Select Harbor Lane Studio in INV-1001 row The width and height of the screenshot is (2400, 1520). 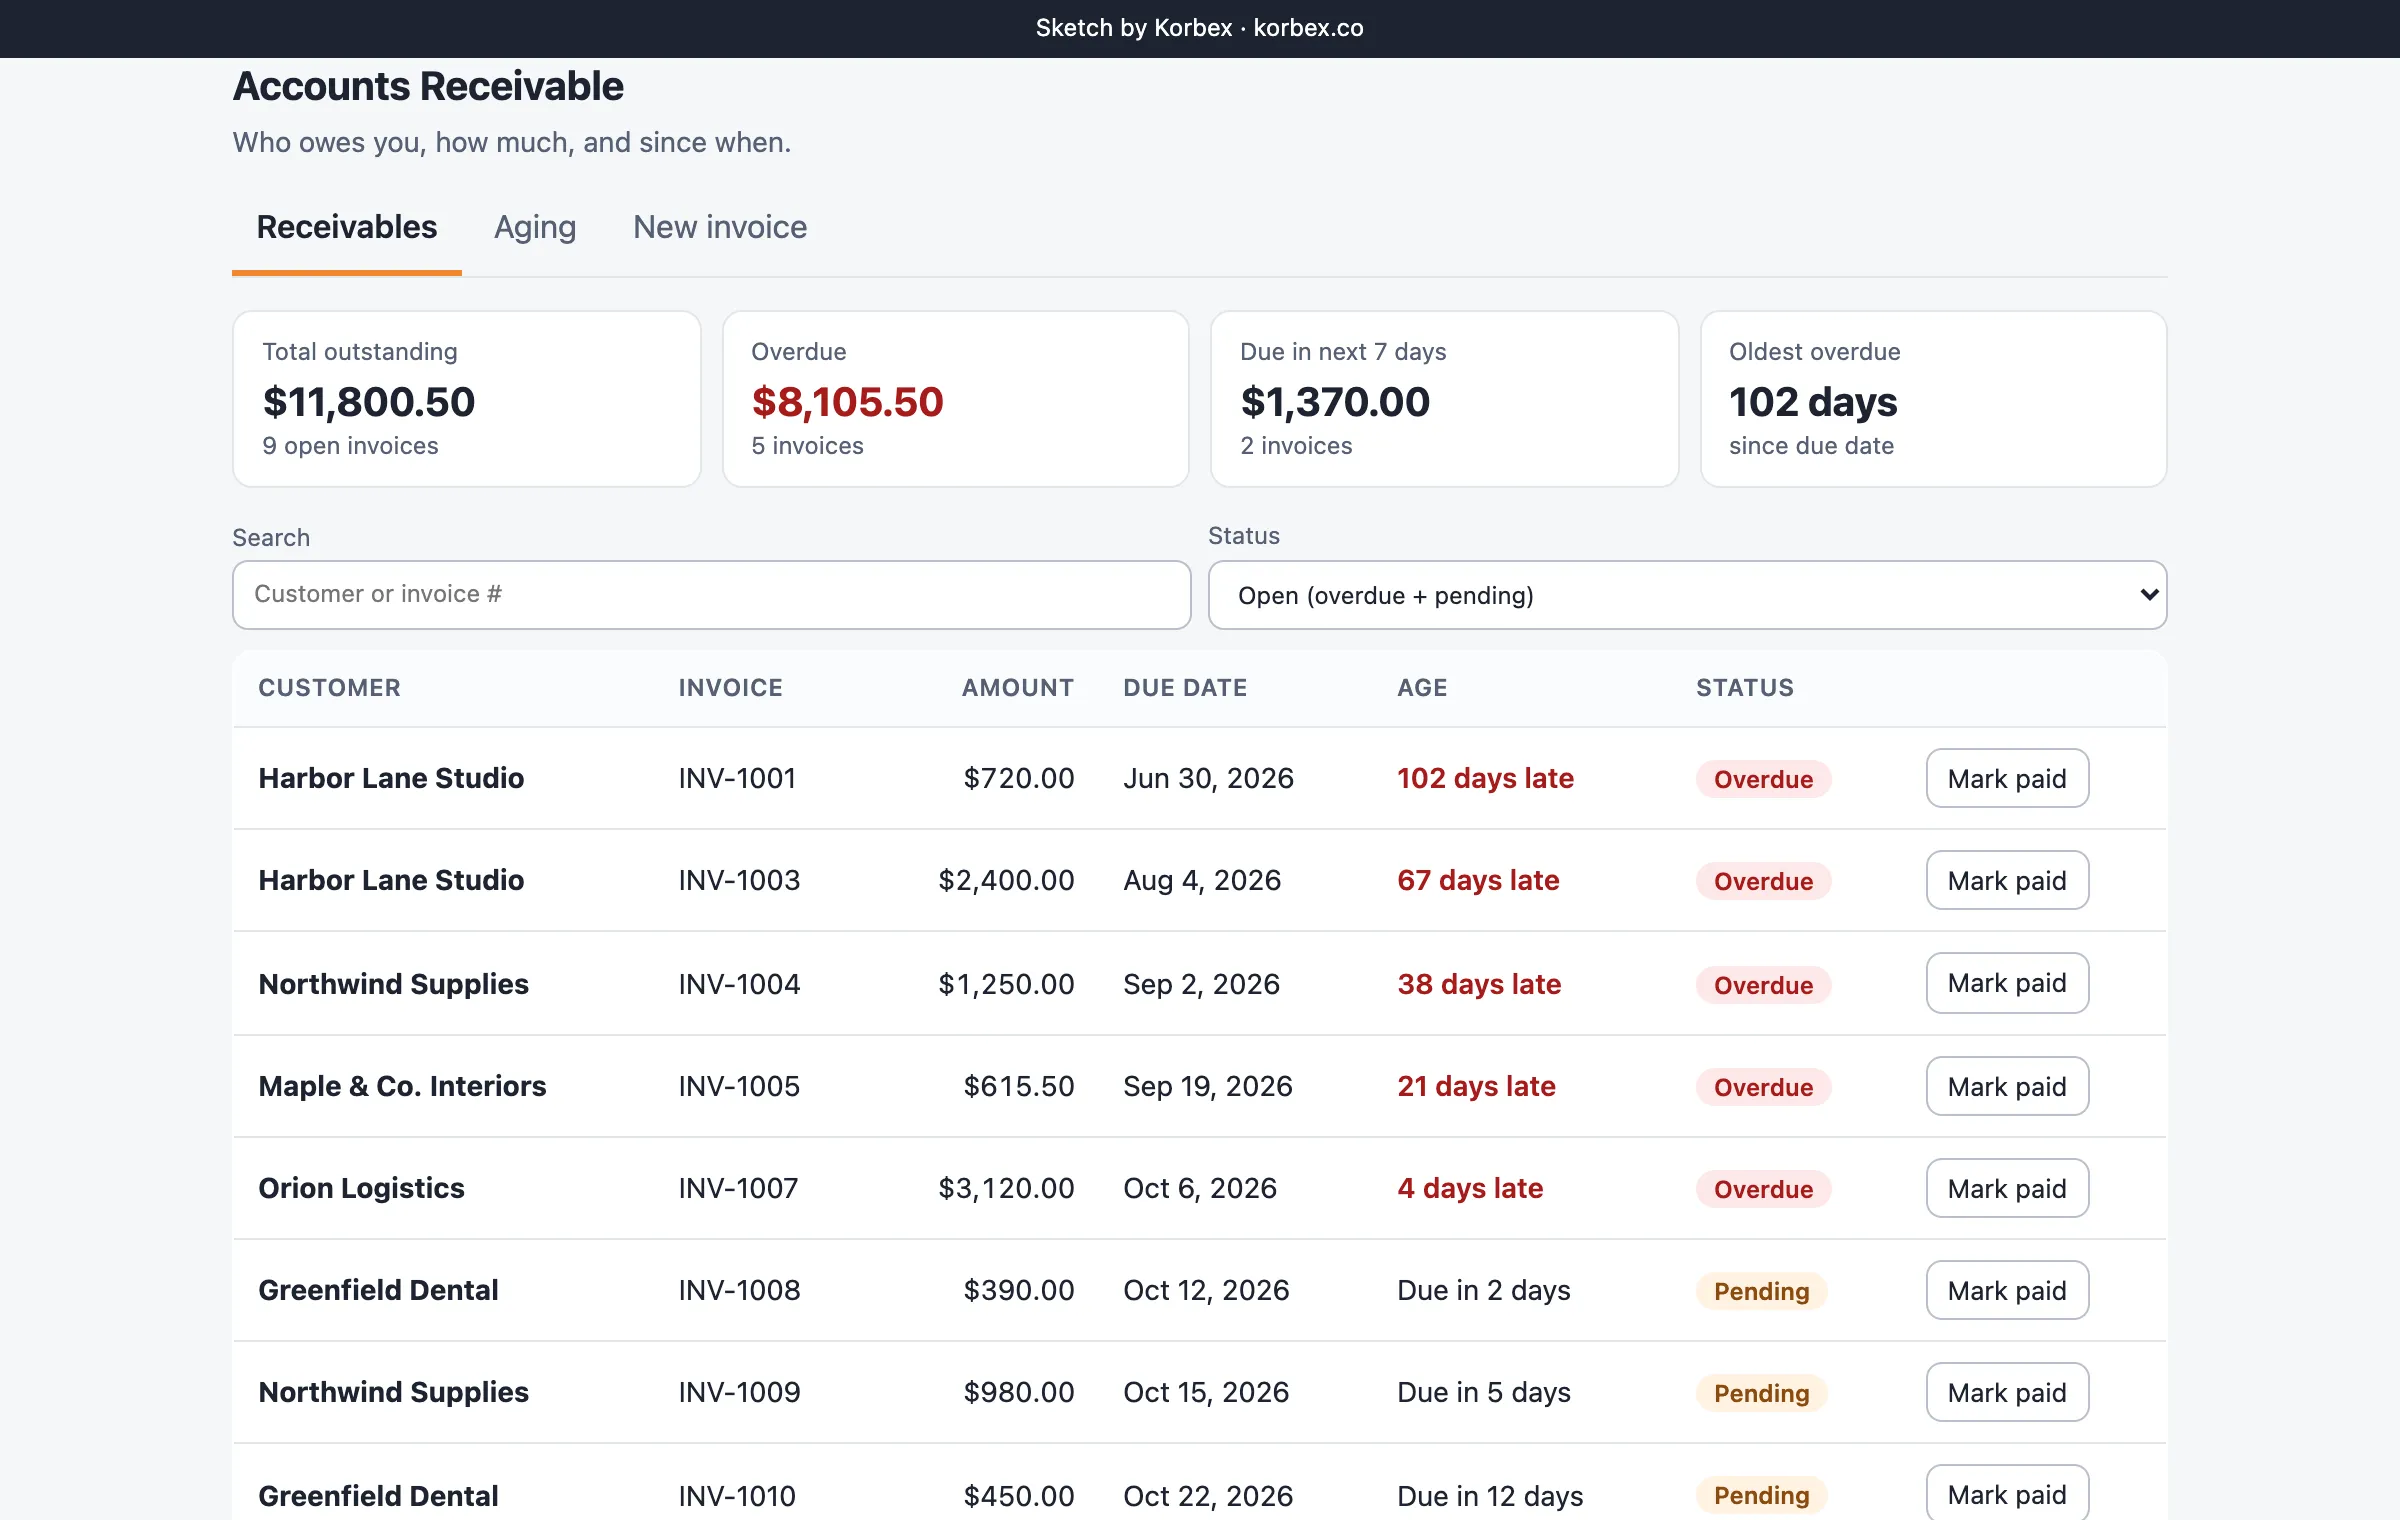click(x=391, y=778)
